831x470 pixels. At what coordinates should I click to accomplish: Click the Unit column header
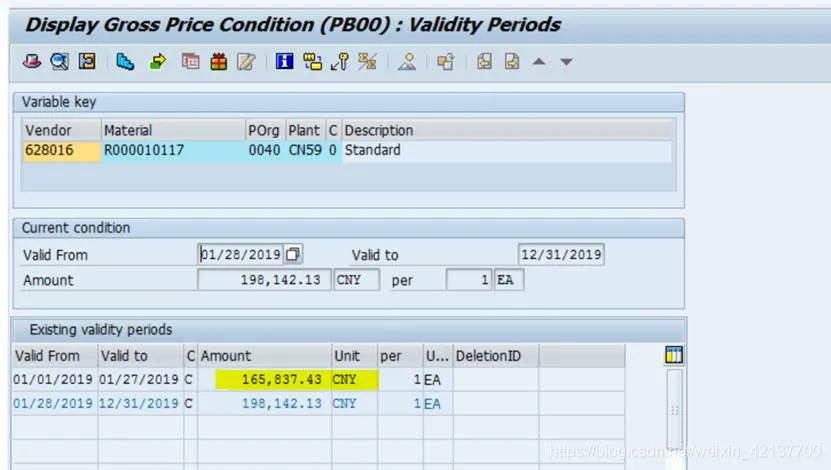355,356
